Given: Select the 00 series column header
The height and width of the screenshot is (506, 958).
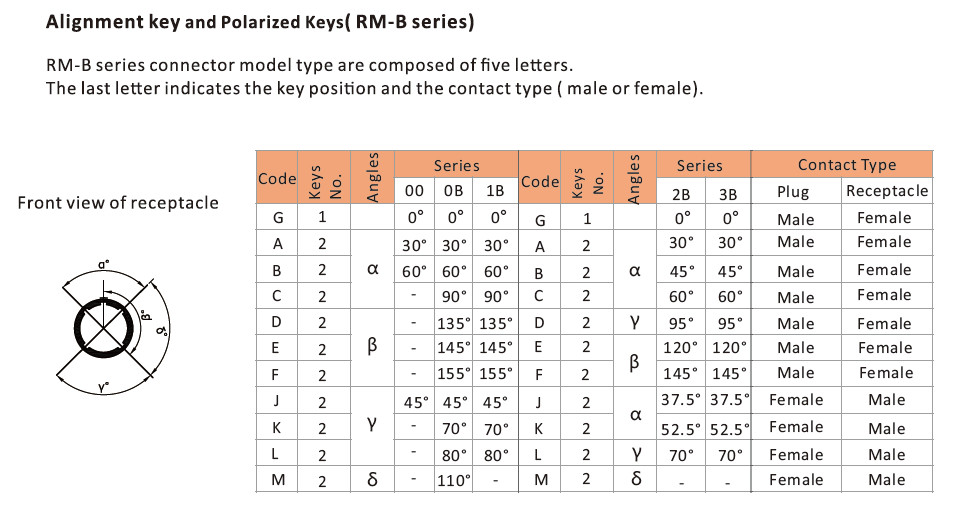Looking at the screenshot, I should tap(414, 191).
